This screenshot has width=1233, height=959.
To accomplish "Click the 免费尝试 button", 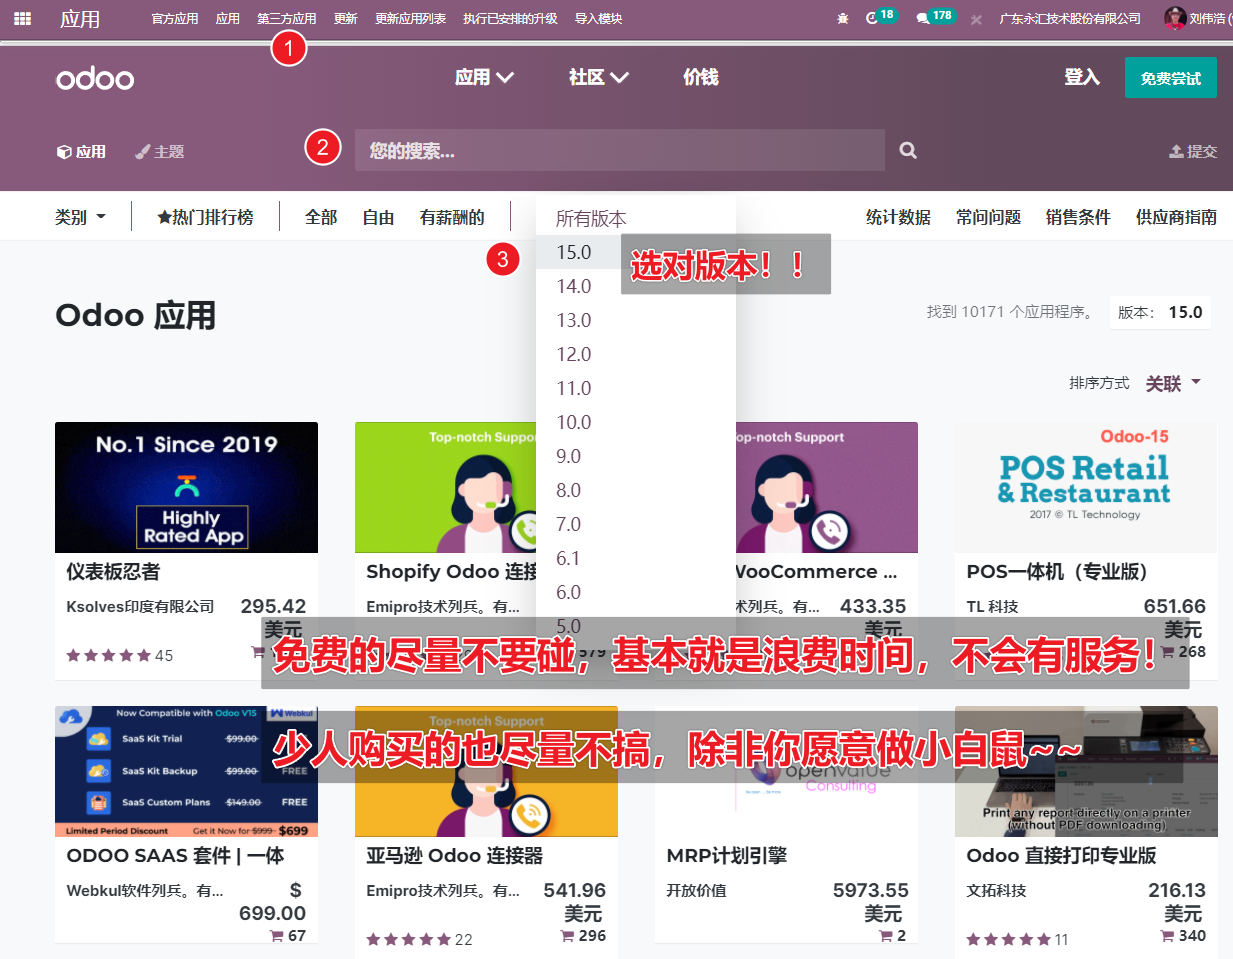I will [x=1170, y=78].
